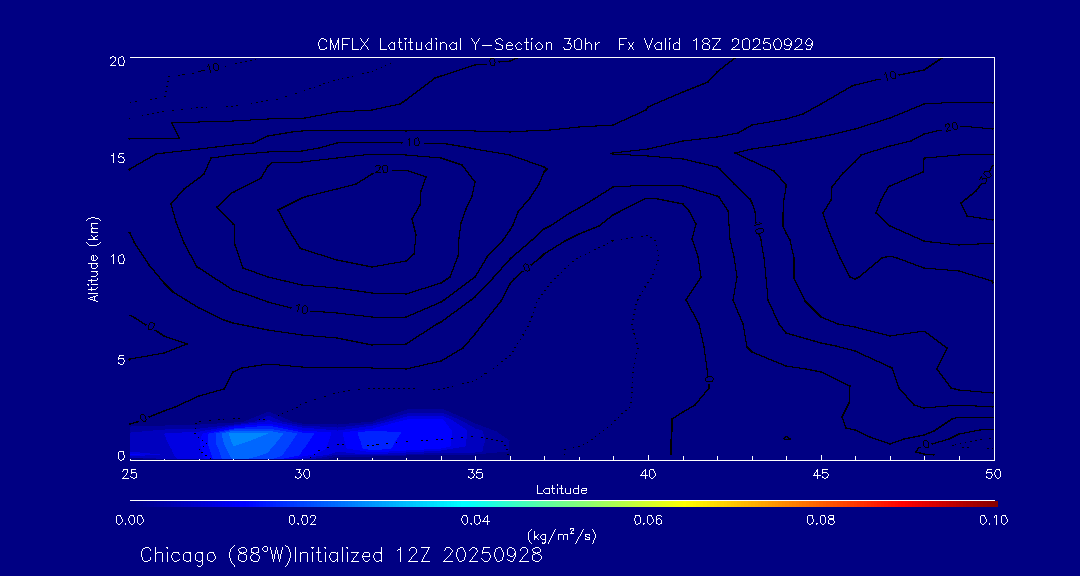Click the bright cyan flux patch near the surface

click(245, 438)
